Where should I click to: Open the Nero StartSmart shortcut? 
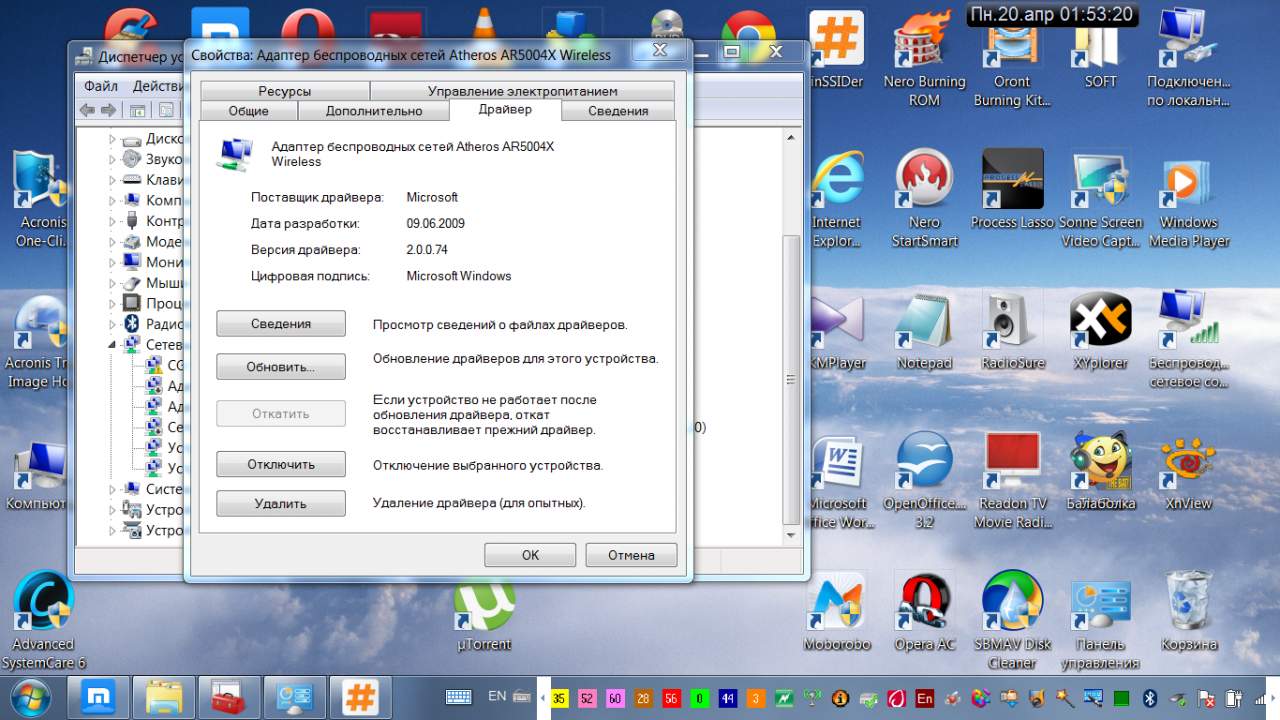924,199
